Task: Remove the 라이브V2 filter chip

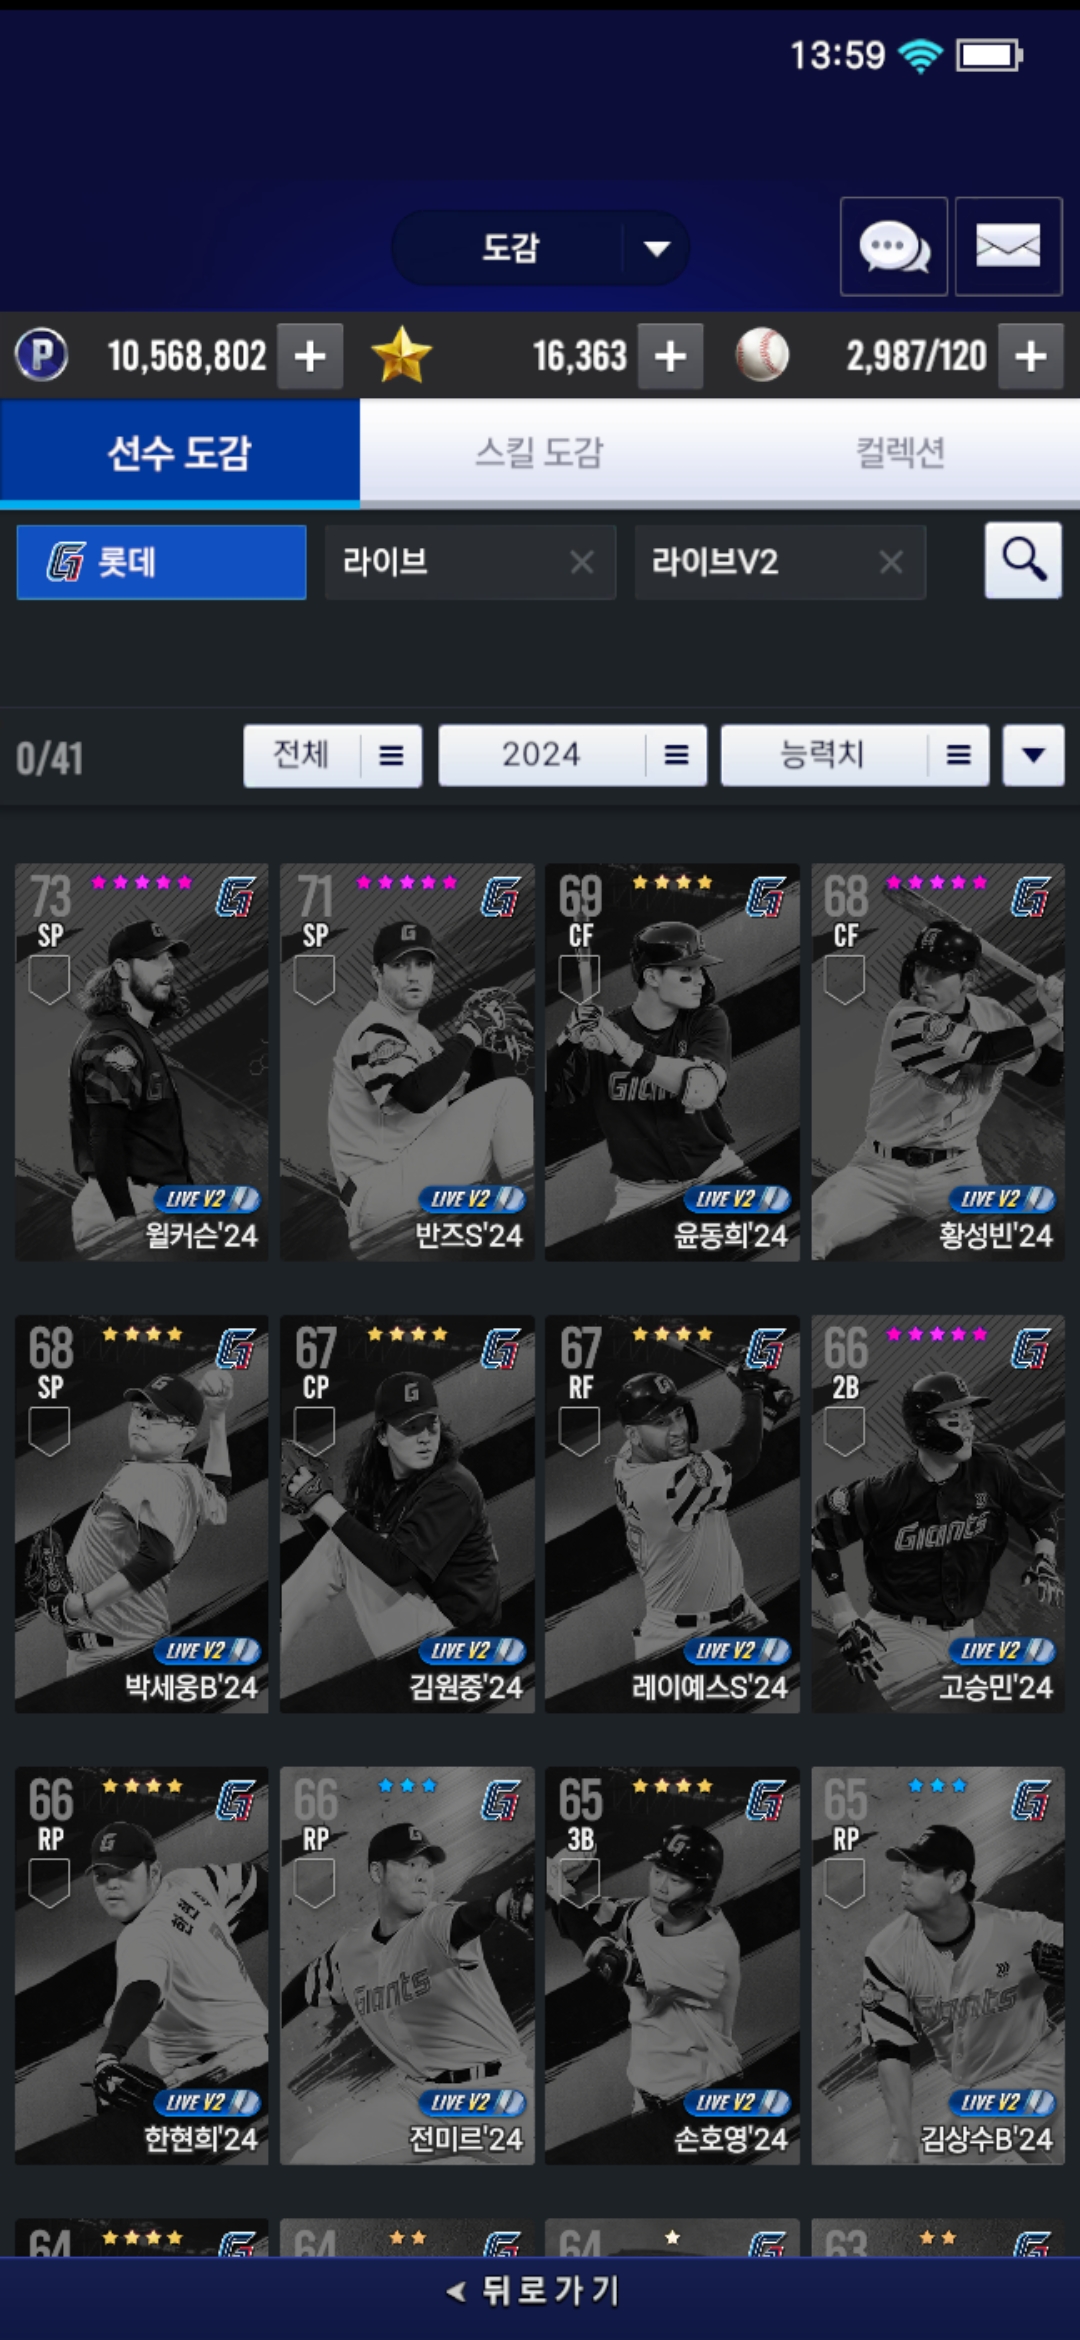Action: [891, 562]
